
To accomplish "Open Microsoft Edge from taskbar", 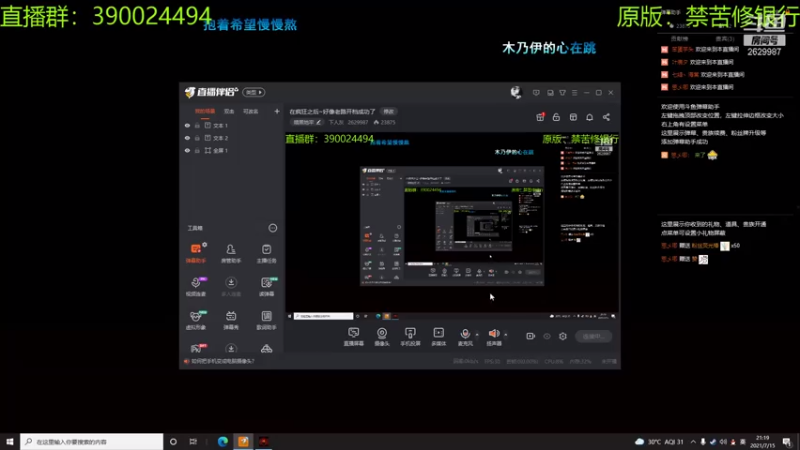I will click(x=222, y=442).
